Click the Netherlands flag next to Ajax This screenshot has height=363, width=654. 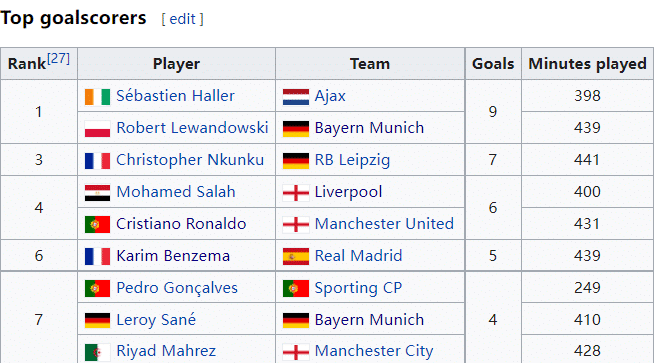coord(296,97)
